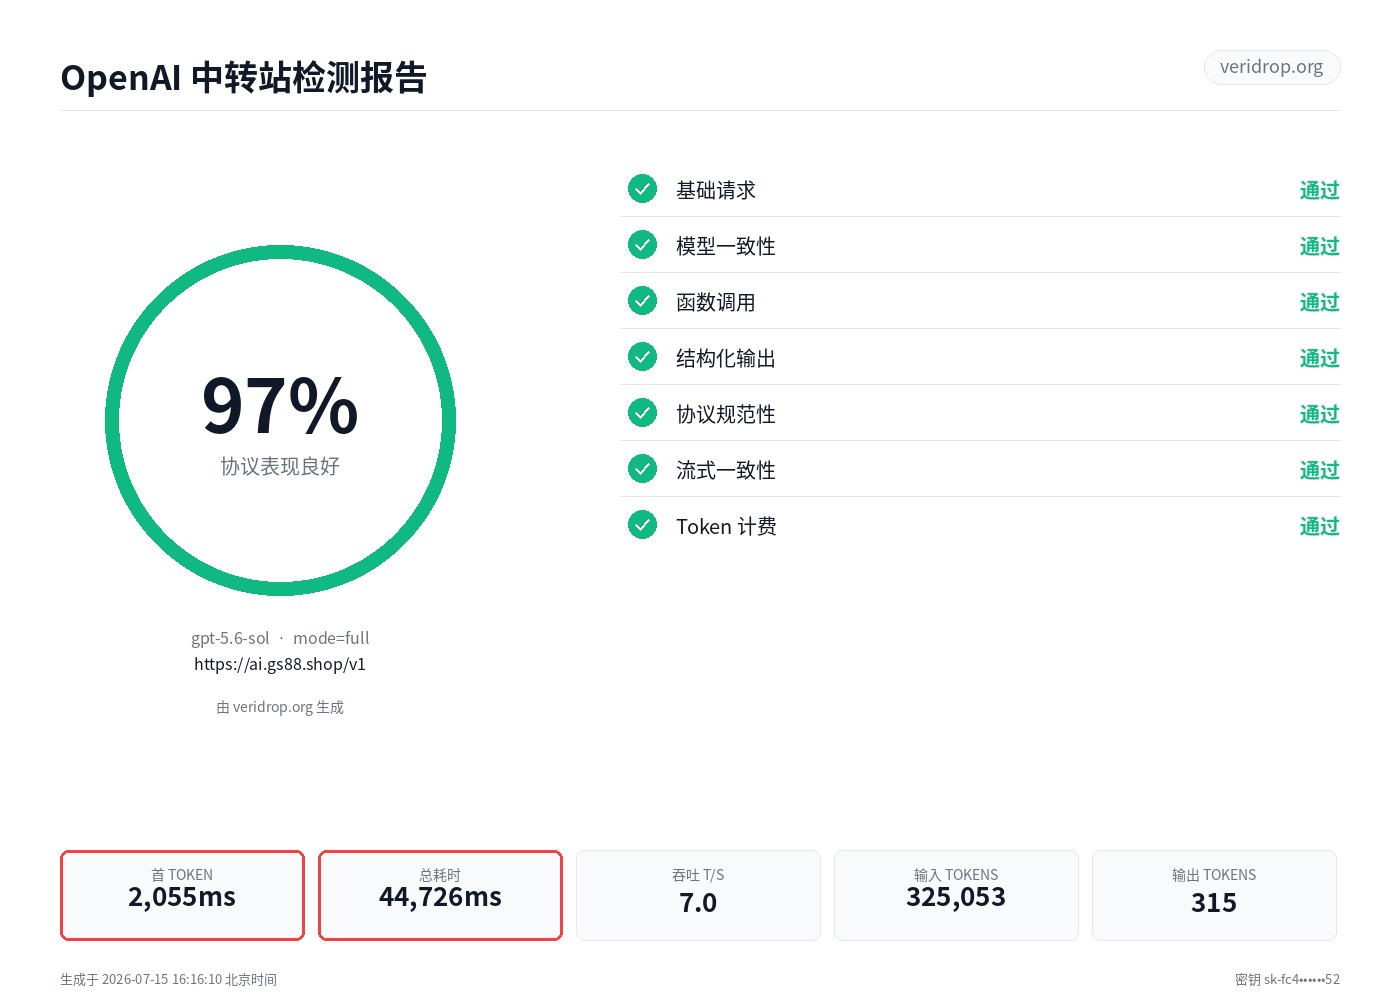Screen dimensions: 1400x1000
Task: Click the 通过 status for Token 计费
Action: pos(1319,526)
